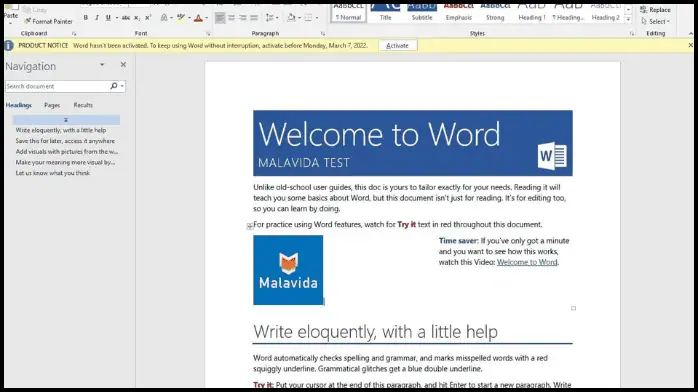Viewport: 698px width, 392px height.
Task: Select the Normal style
Action: (349, 12)
